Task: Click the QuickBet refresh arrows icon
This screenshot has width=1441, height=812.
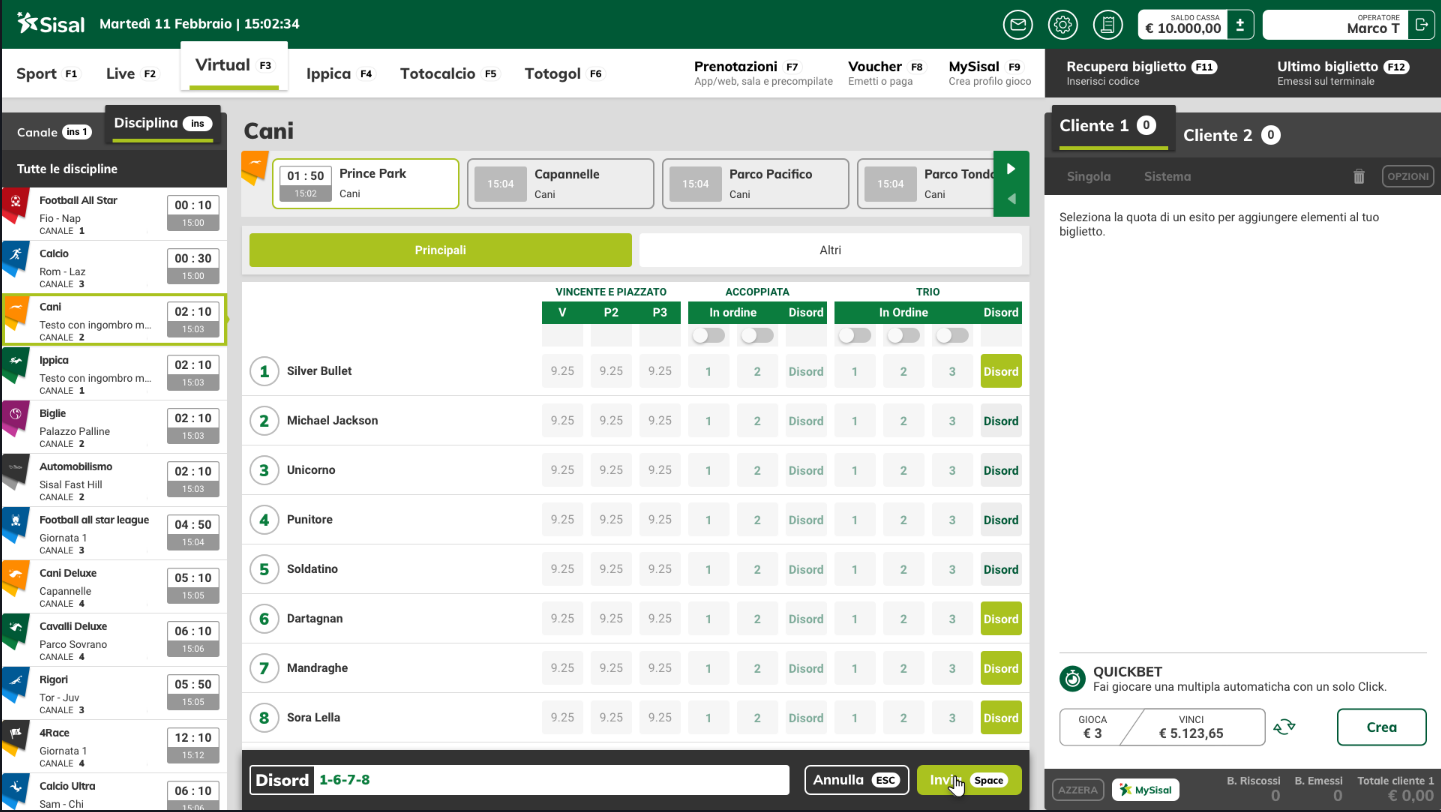Action: [x=1284, y=728]
